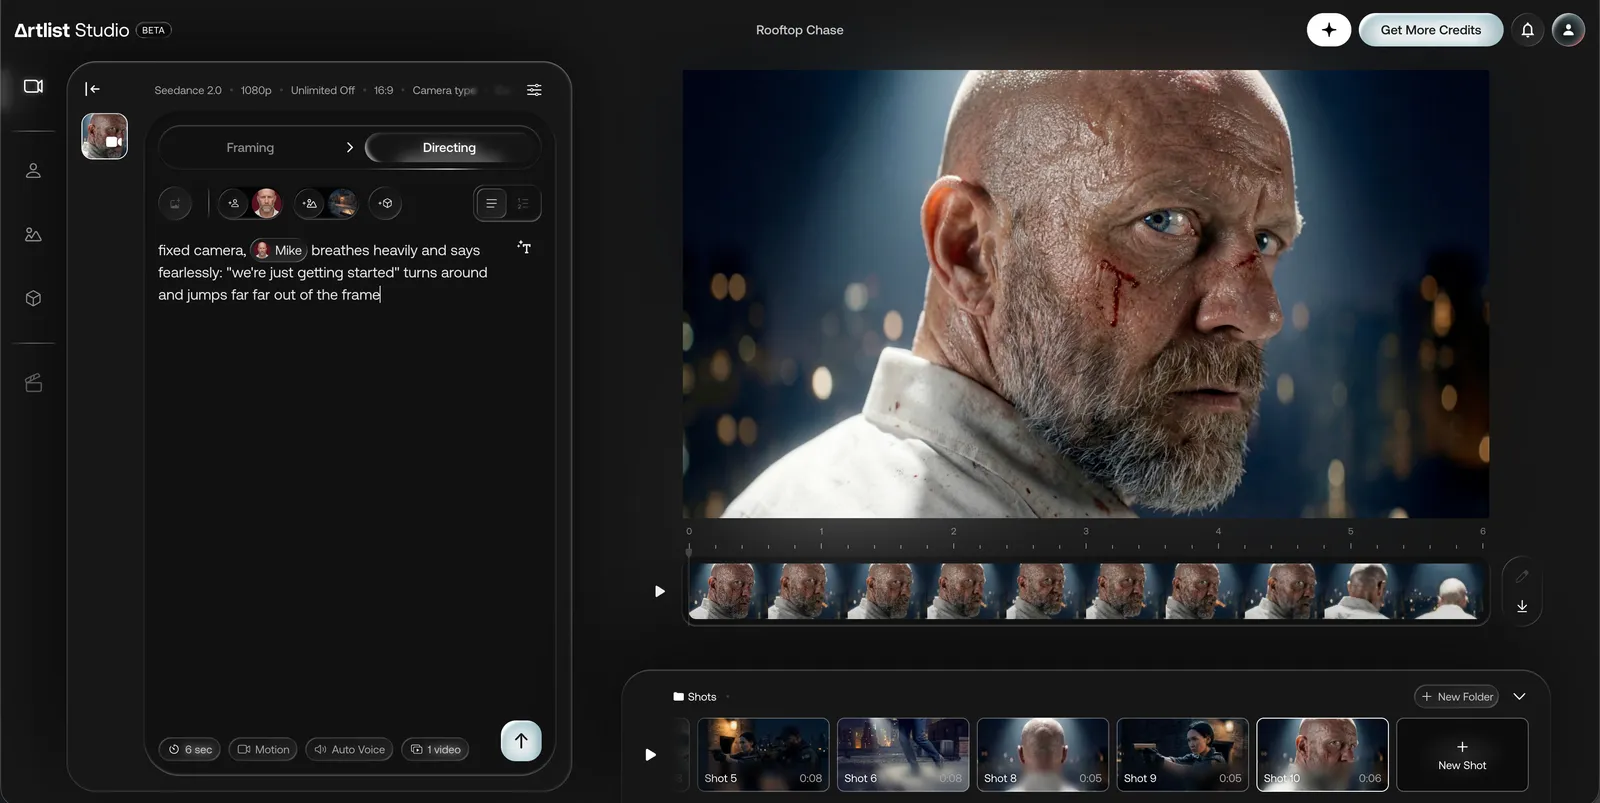This screenshot has height=803, width=1600.
Task: Open the Auto Voice selector
Action: [349, 749]
